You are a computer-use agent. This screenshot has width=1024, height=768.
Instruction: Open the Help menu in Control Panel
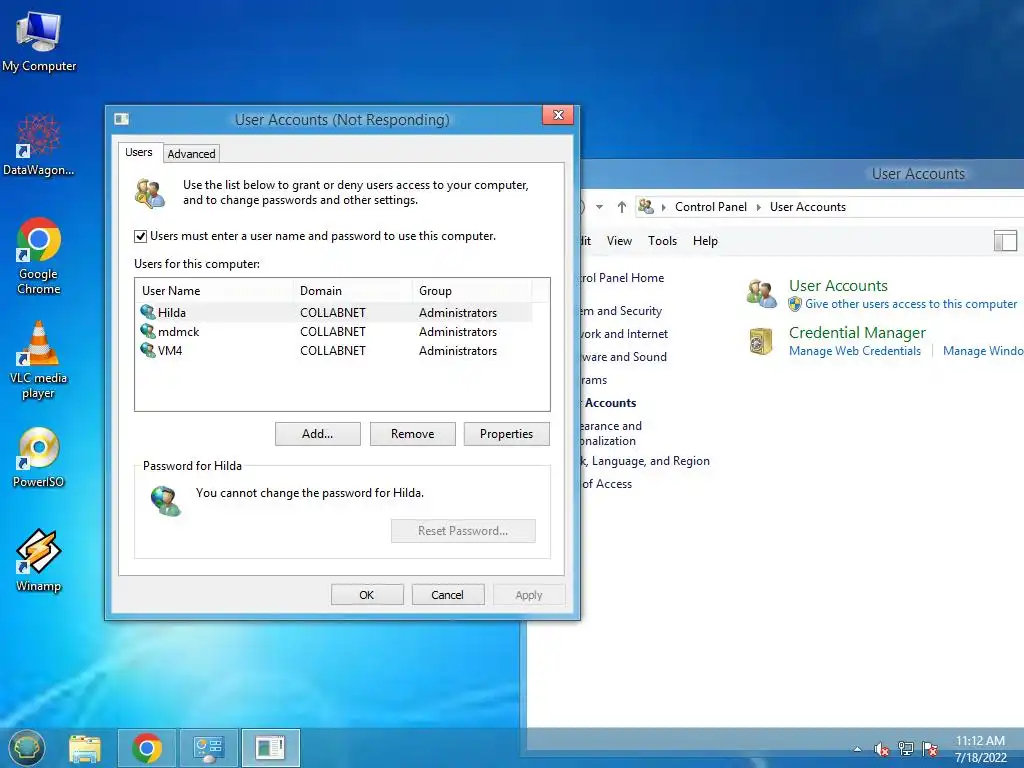pos(705,240)
